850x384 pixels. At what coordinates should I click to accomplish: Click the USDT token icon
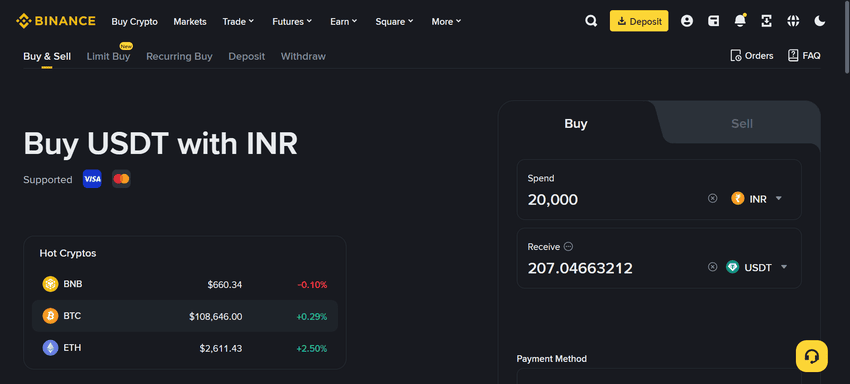coord(733,267)
